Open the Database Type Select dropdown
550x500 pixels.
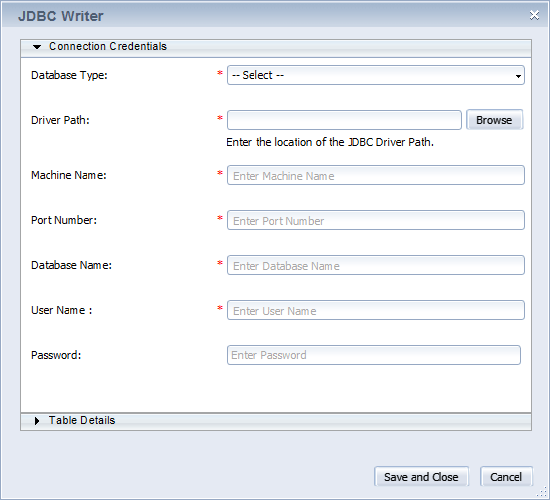[376, 75]
